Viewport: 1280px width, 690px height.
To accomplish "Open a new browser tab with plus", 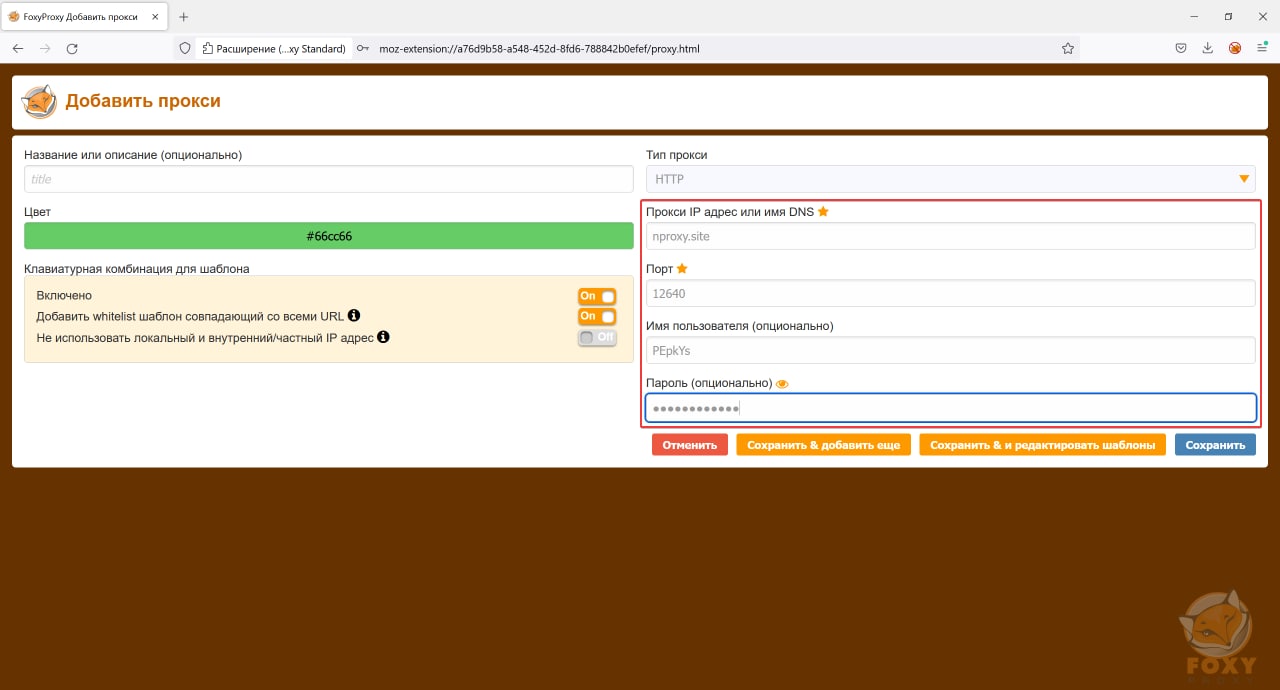I will click(184, 17).
